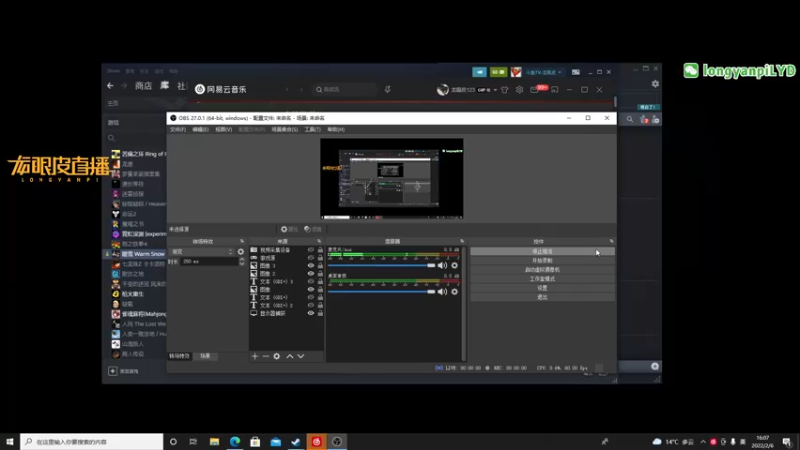Remove selected source with the minus icon
Image resolution: width=800 pixels, height=450 pixels.
(265, 356)
